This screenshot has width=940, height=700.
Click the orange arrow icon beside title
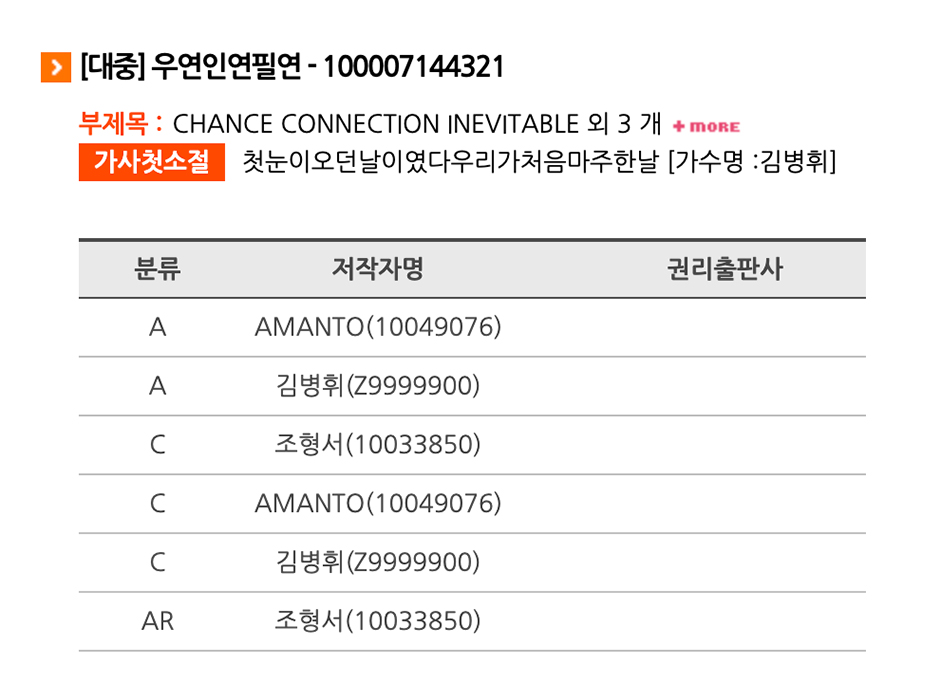tap(56, 67)
